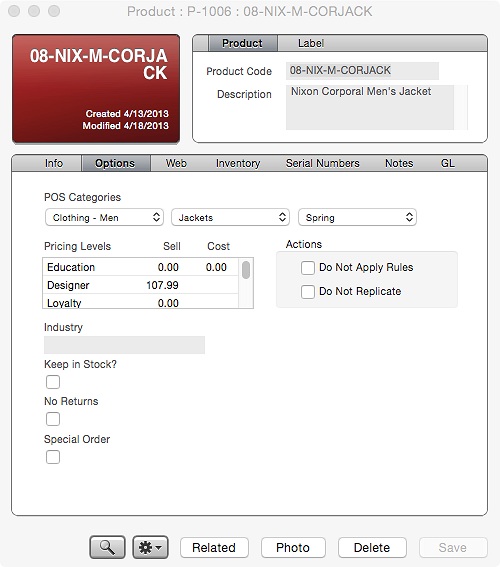
Task: Open the Jackets subcategory dropdown
Action: 230,217
